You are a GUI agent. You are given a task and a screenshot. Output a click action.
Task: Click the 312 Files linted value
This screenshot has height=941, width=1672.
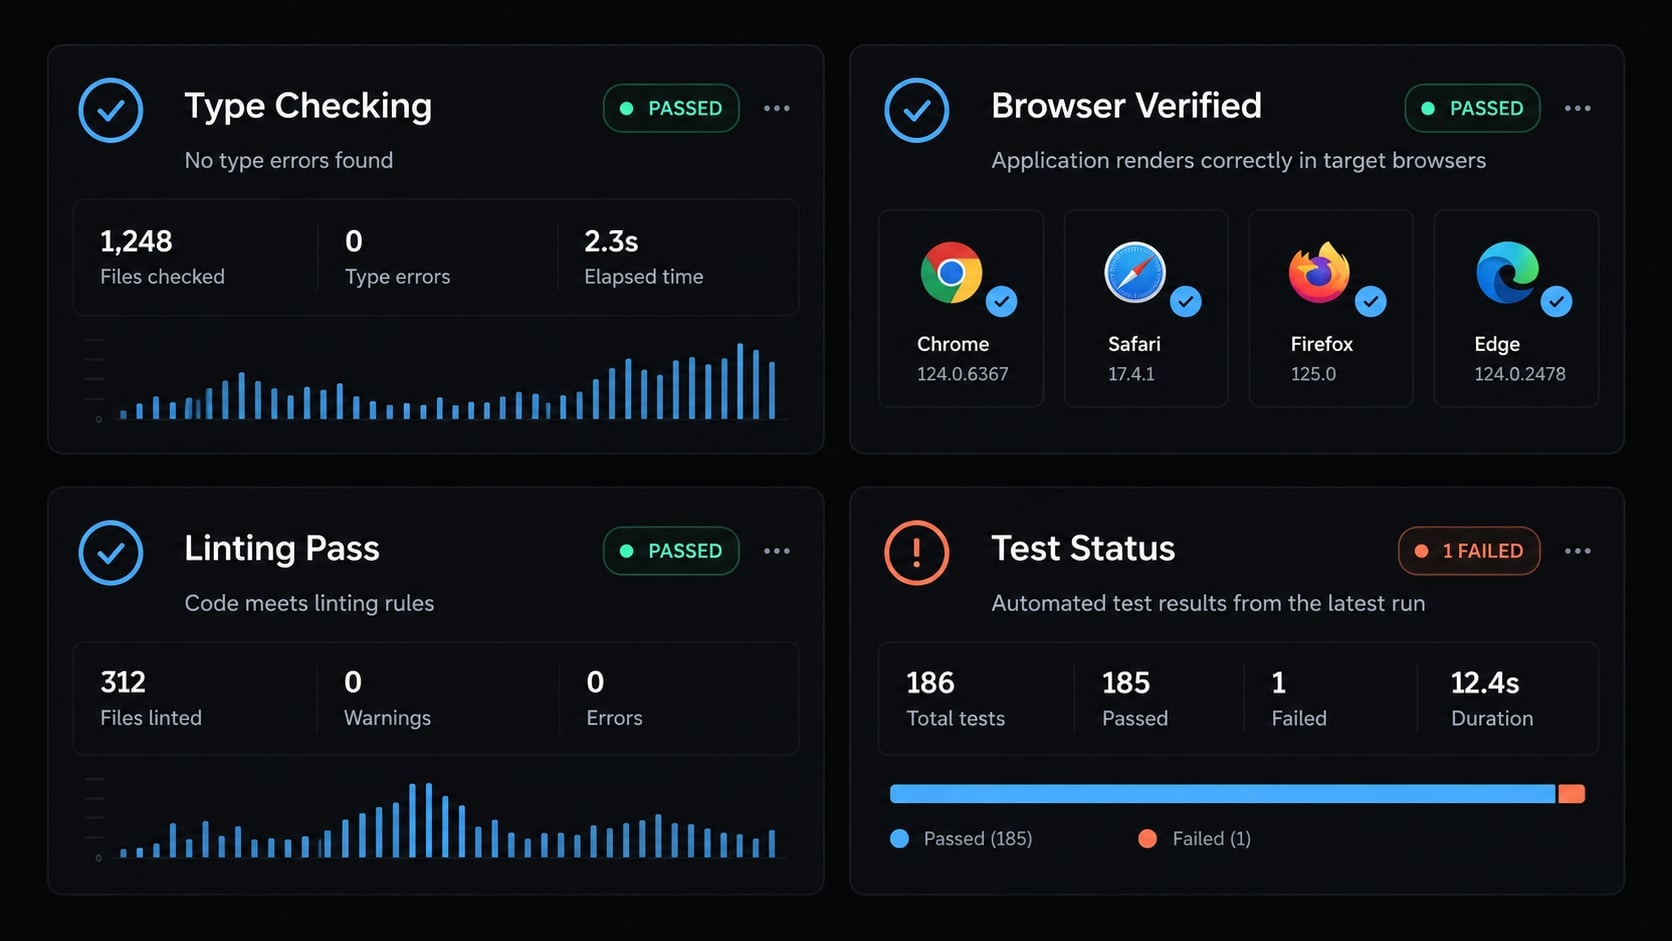(123, 682)
